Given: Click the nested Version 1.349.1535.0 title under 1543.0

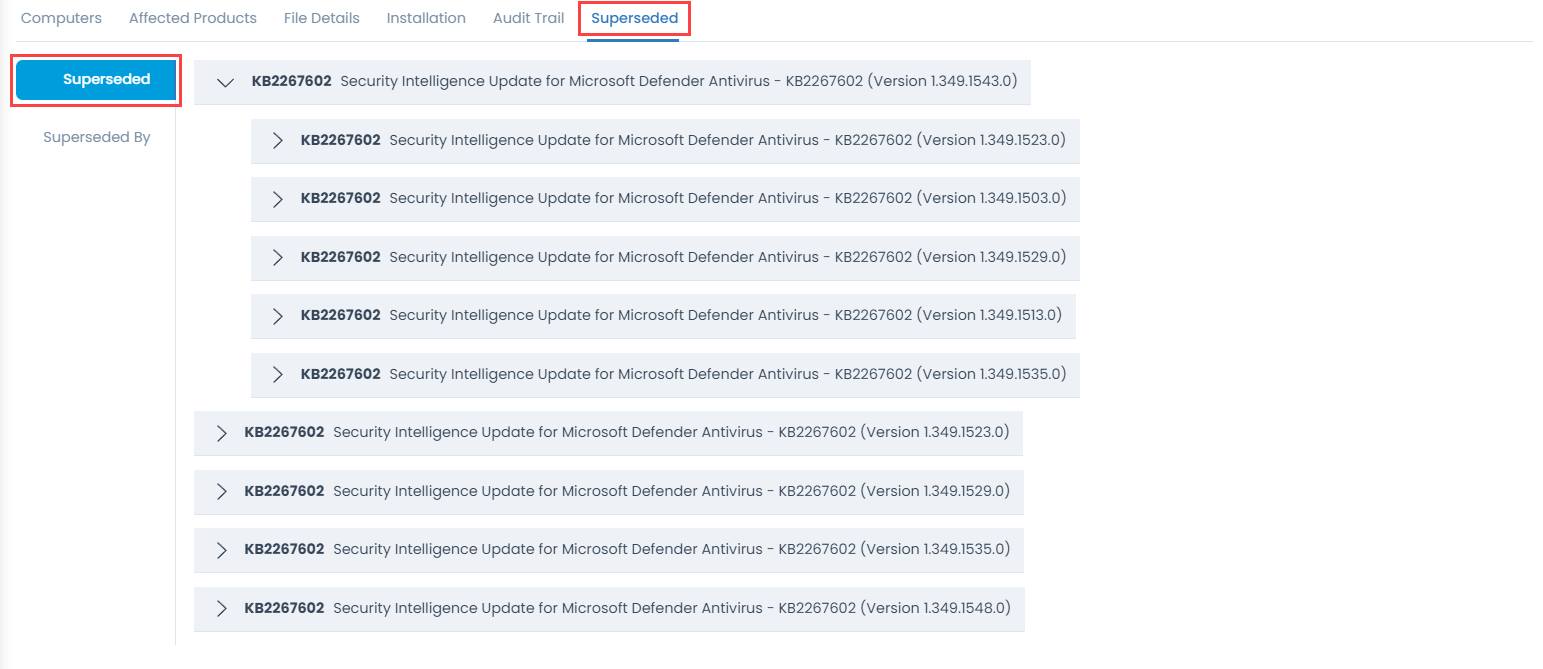Looking at the screenshot, I should [728, 374].
